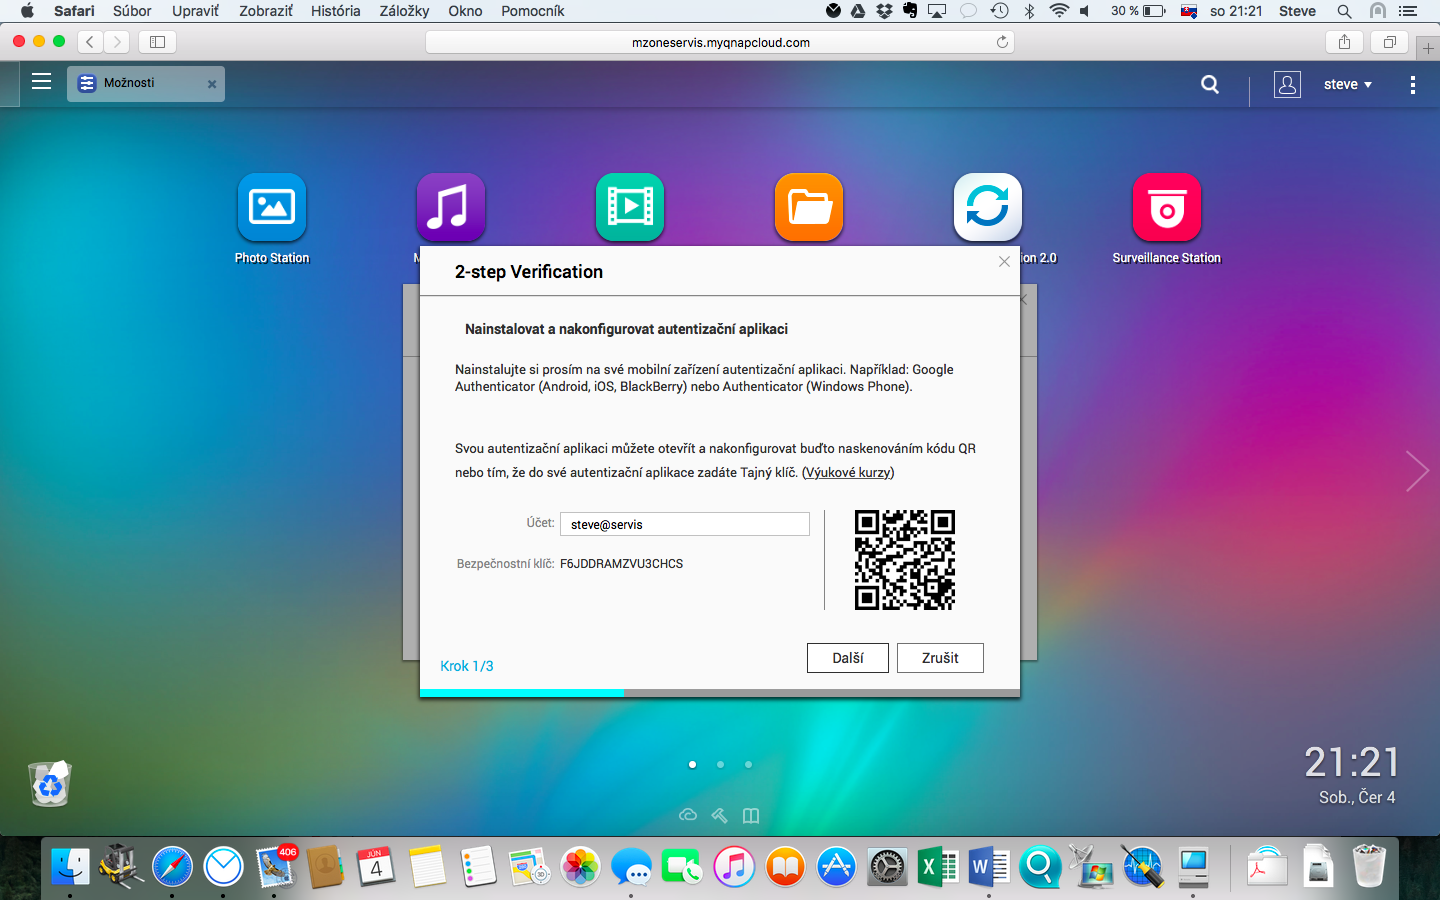The width and height of the screenshot is (1440, 900).
Task: Open the QTS main hamburger menu
Action: [x=41, y=82]
